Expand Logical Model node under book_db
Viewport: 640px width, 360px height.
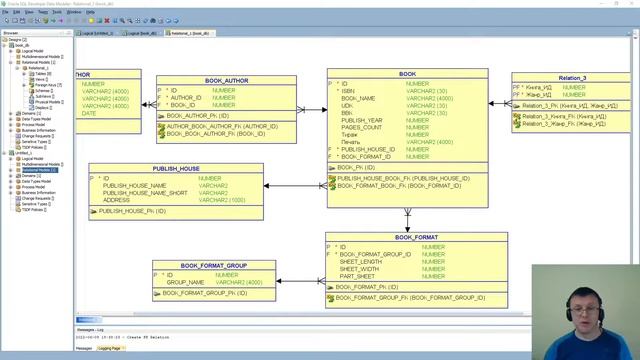click(x=11, y=51)
